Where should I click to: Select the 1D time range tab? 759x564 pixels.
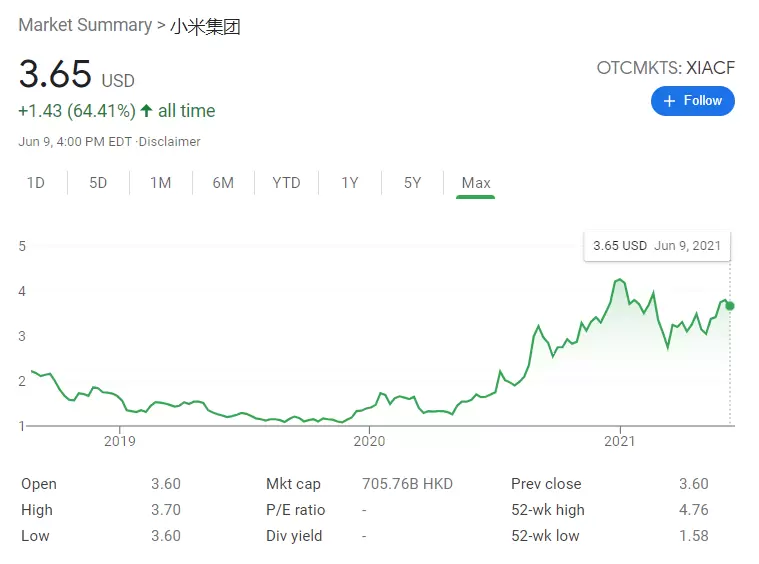point(36,183)
